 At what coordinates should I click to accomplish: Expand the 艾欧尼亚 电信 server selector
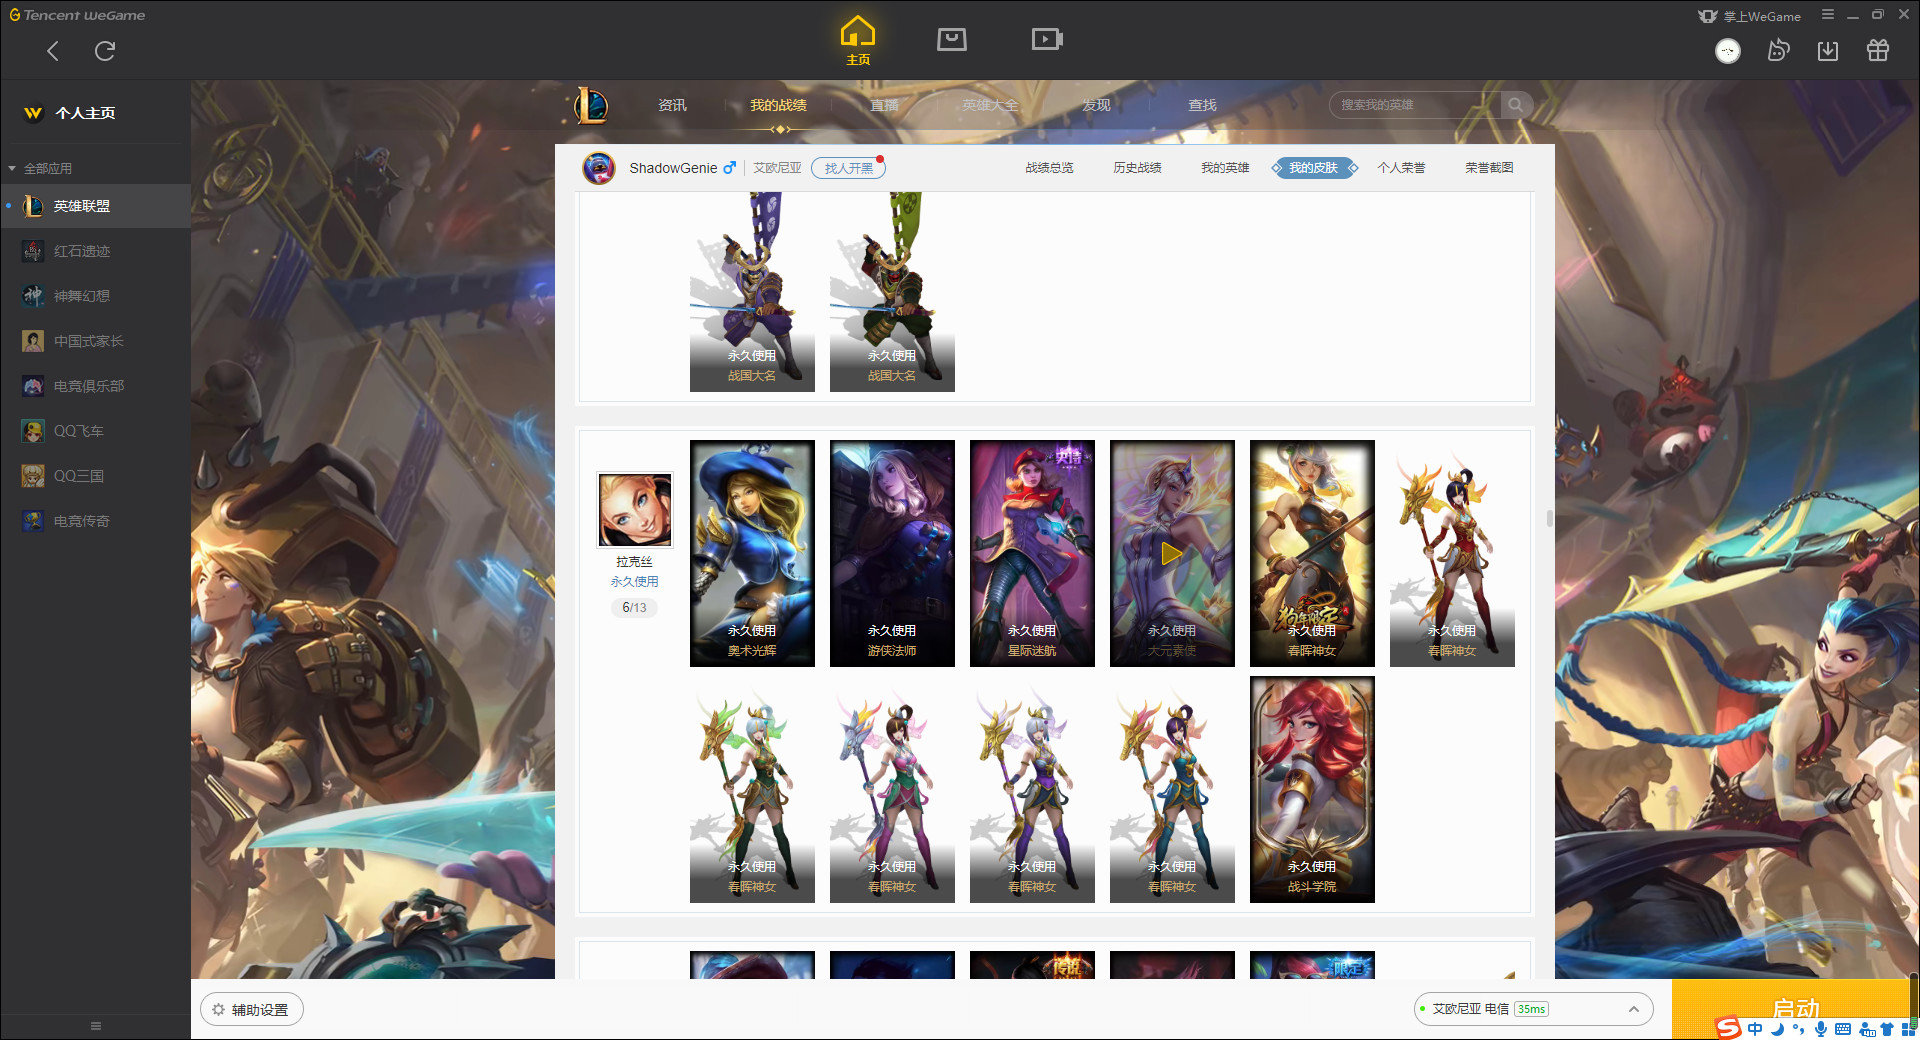point(1533,1009)
